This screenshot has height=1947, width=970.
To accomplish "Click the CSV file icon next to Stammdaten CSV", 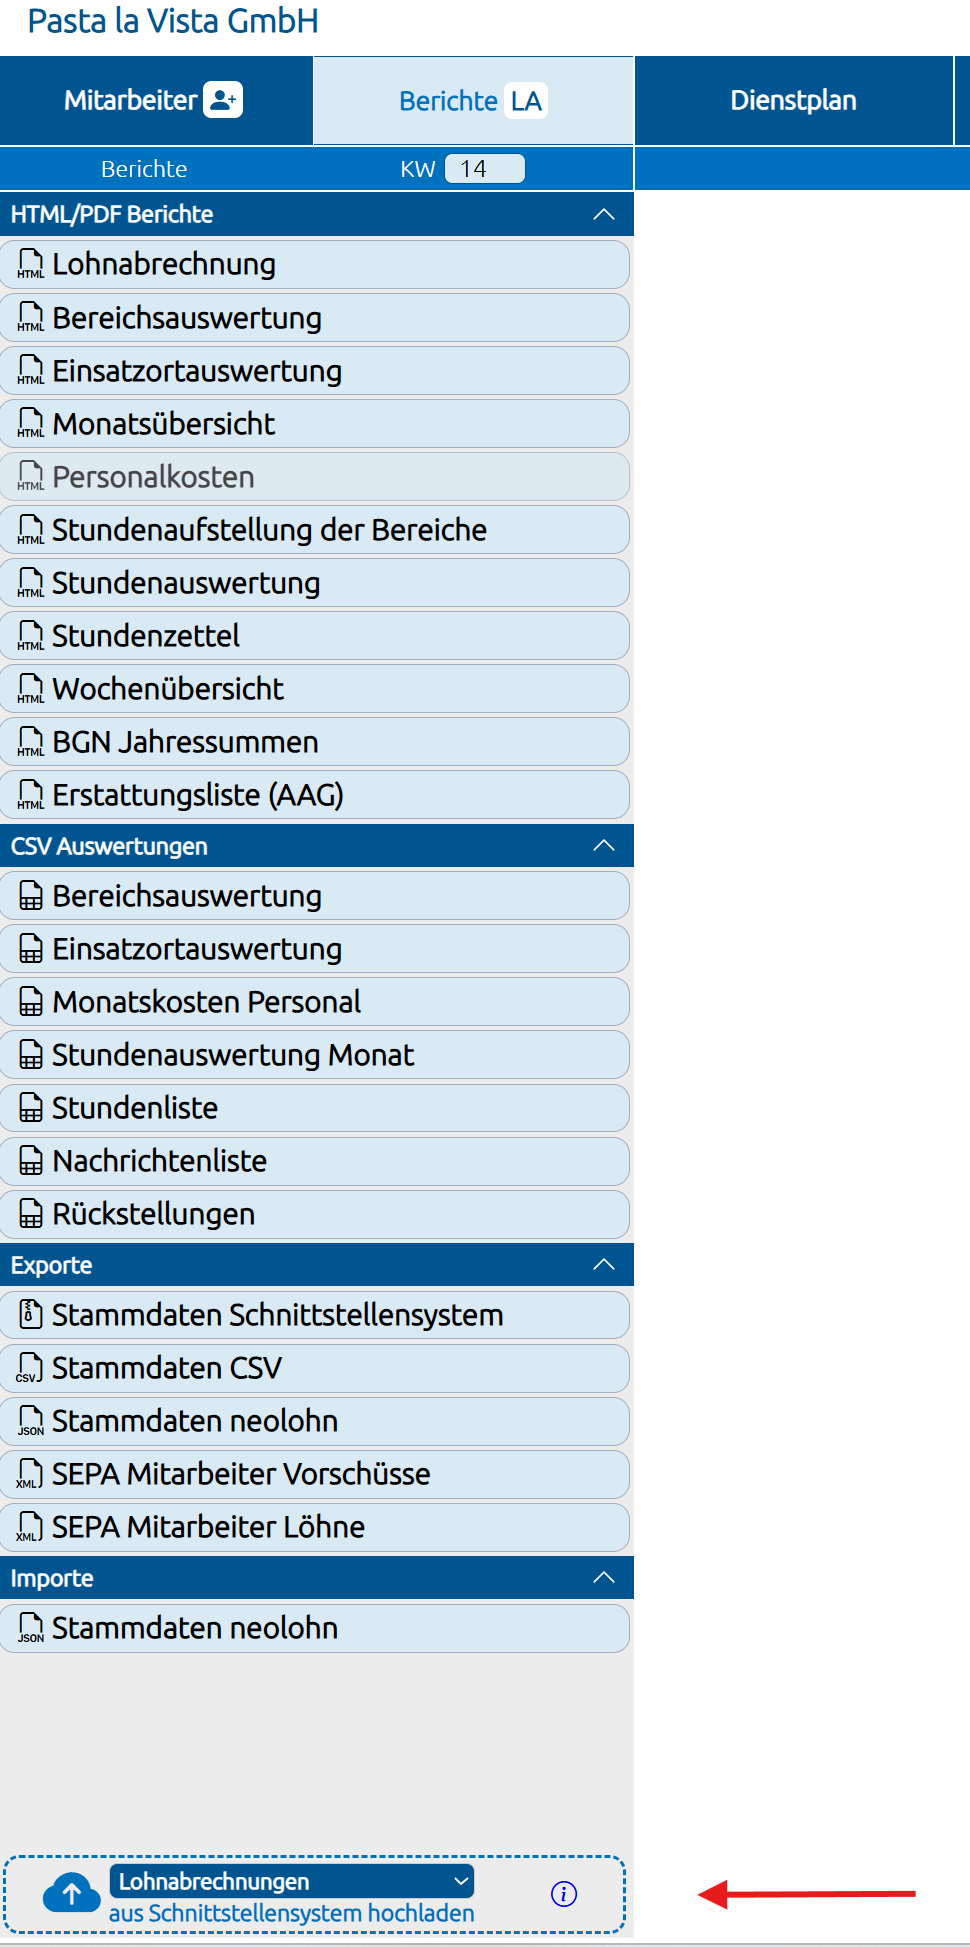I will [x=29, y=1368].
